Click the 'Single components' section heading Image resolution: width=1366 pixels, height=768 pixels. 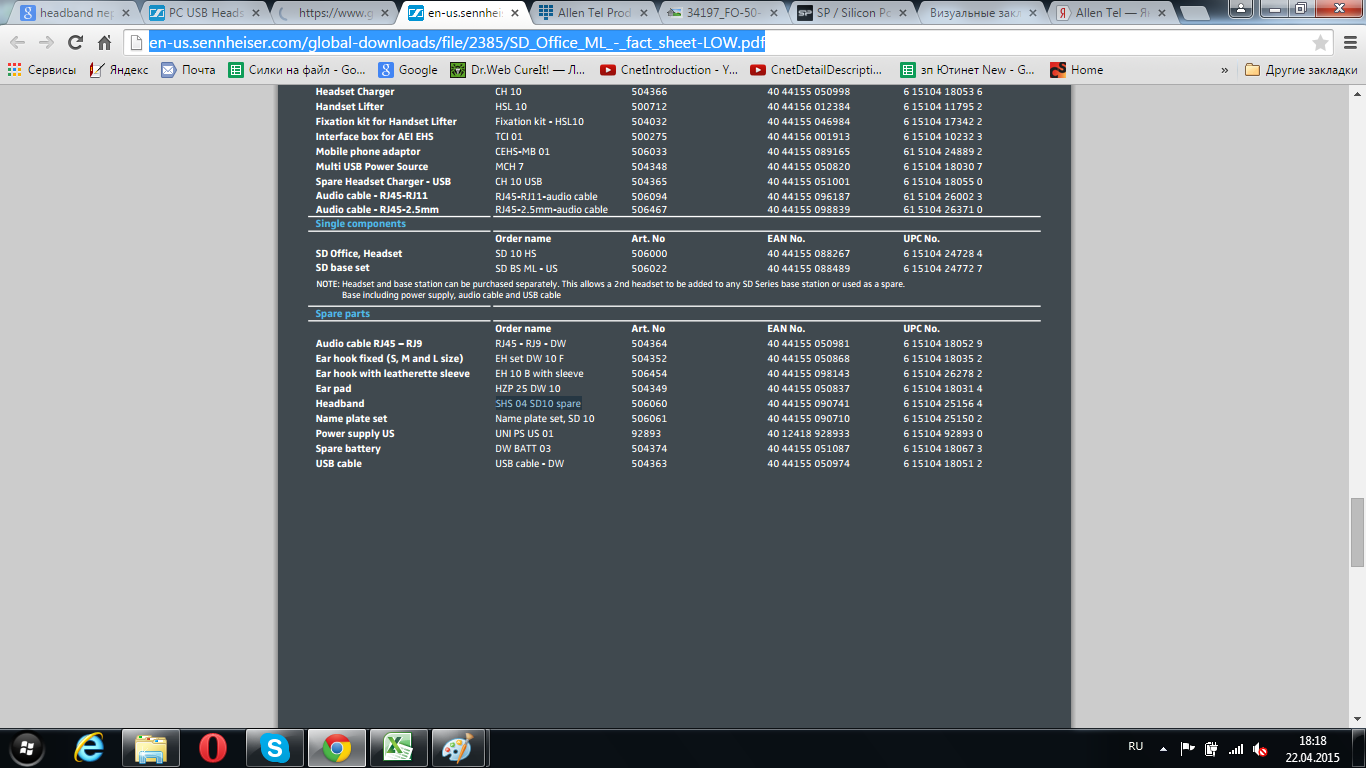click(x=361, y=224)
